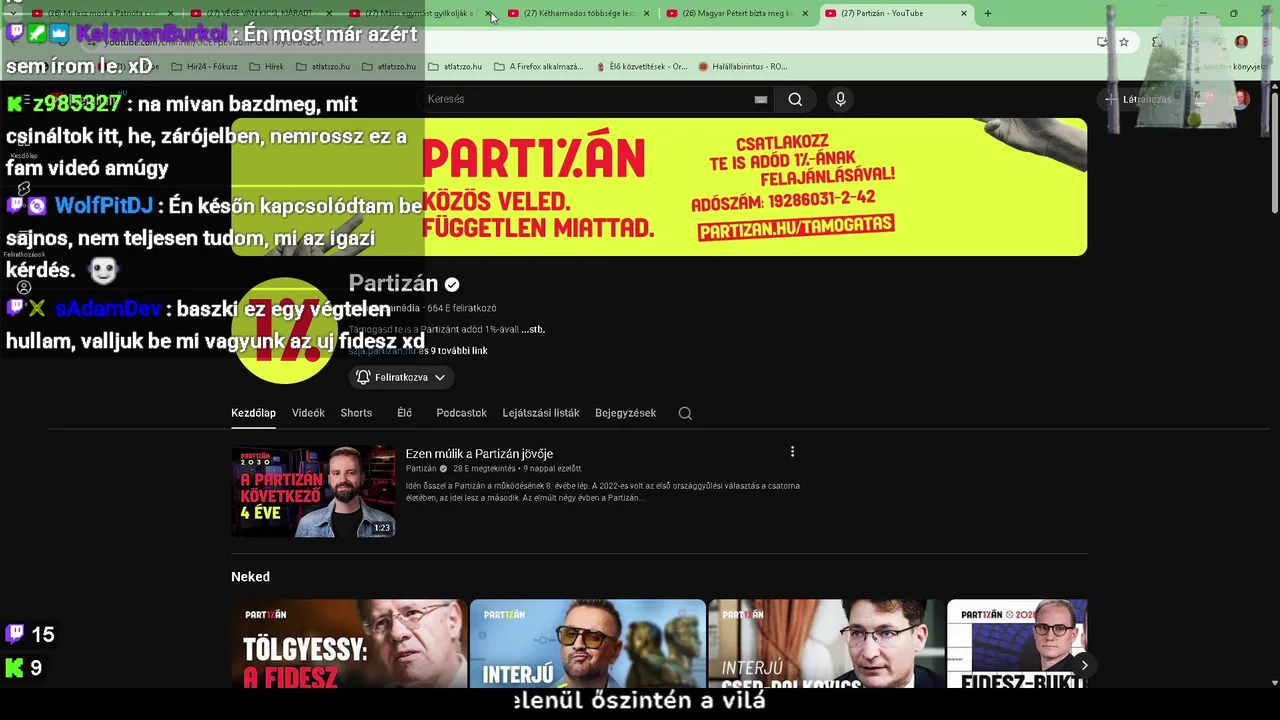
Task: Open the Lejátszási listák tab
Action: 541,413
